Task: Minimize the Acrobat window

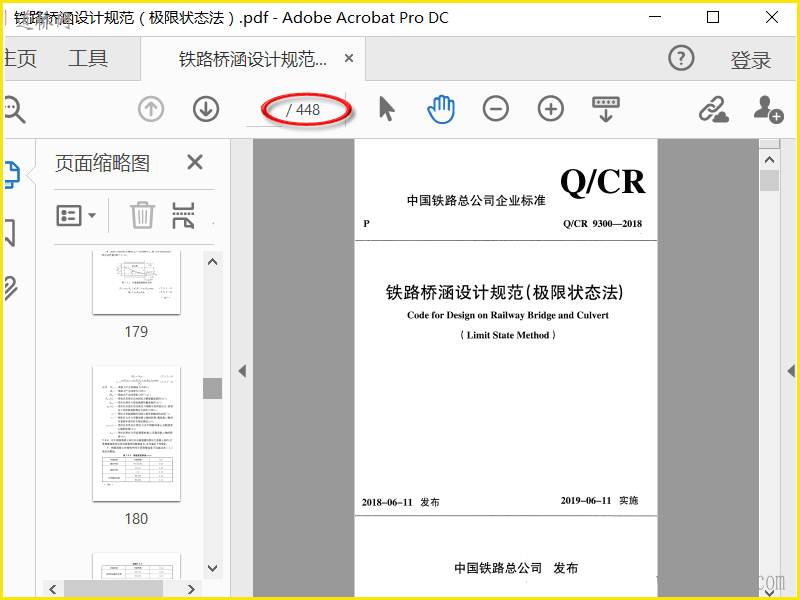Action: point(655,17)
